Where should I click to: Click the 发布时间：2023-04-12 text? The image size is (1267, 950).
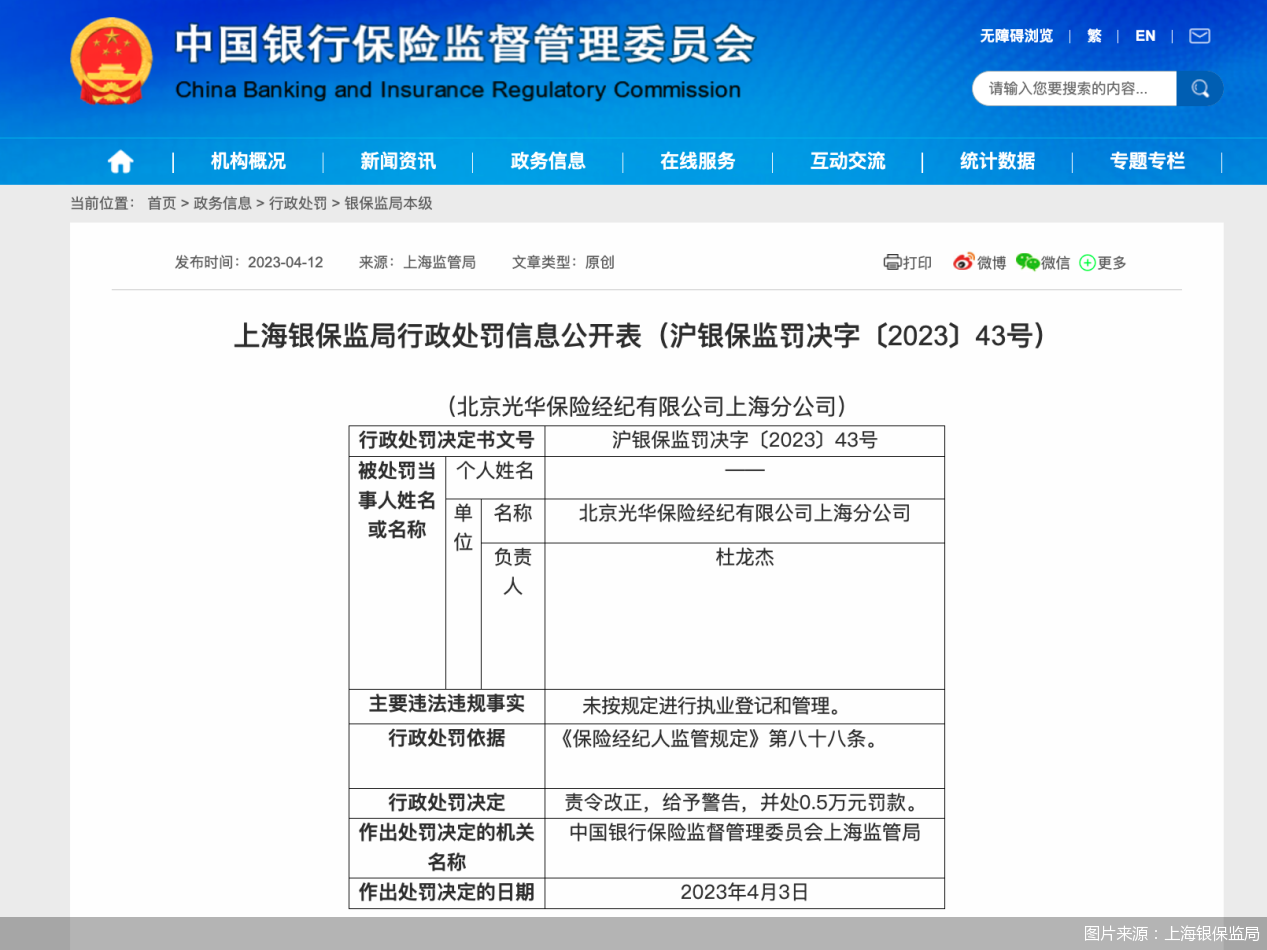[x=249, y=262]
